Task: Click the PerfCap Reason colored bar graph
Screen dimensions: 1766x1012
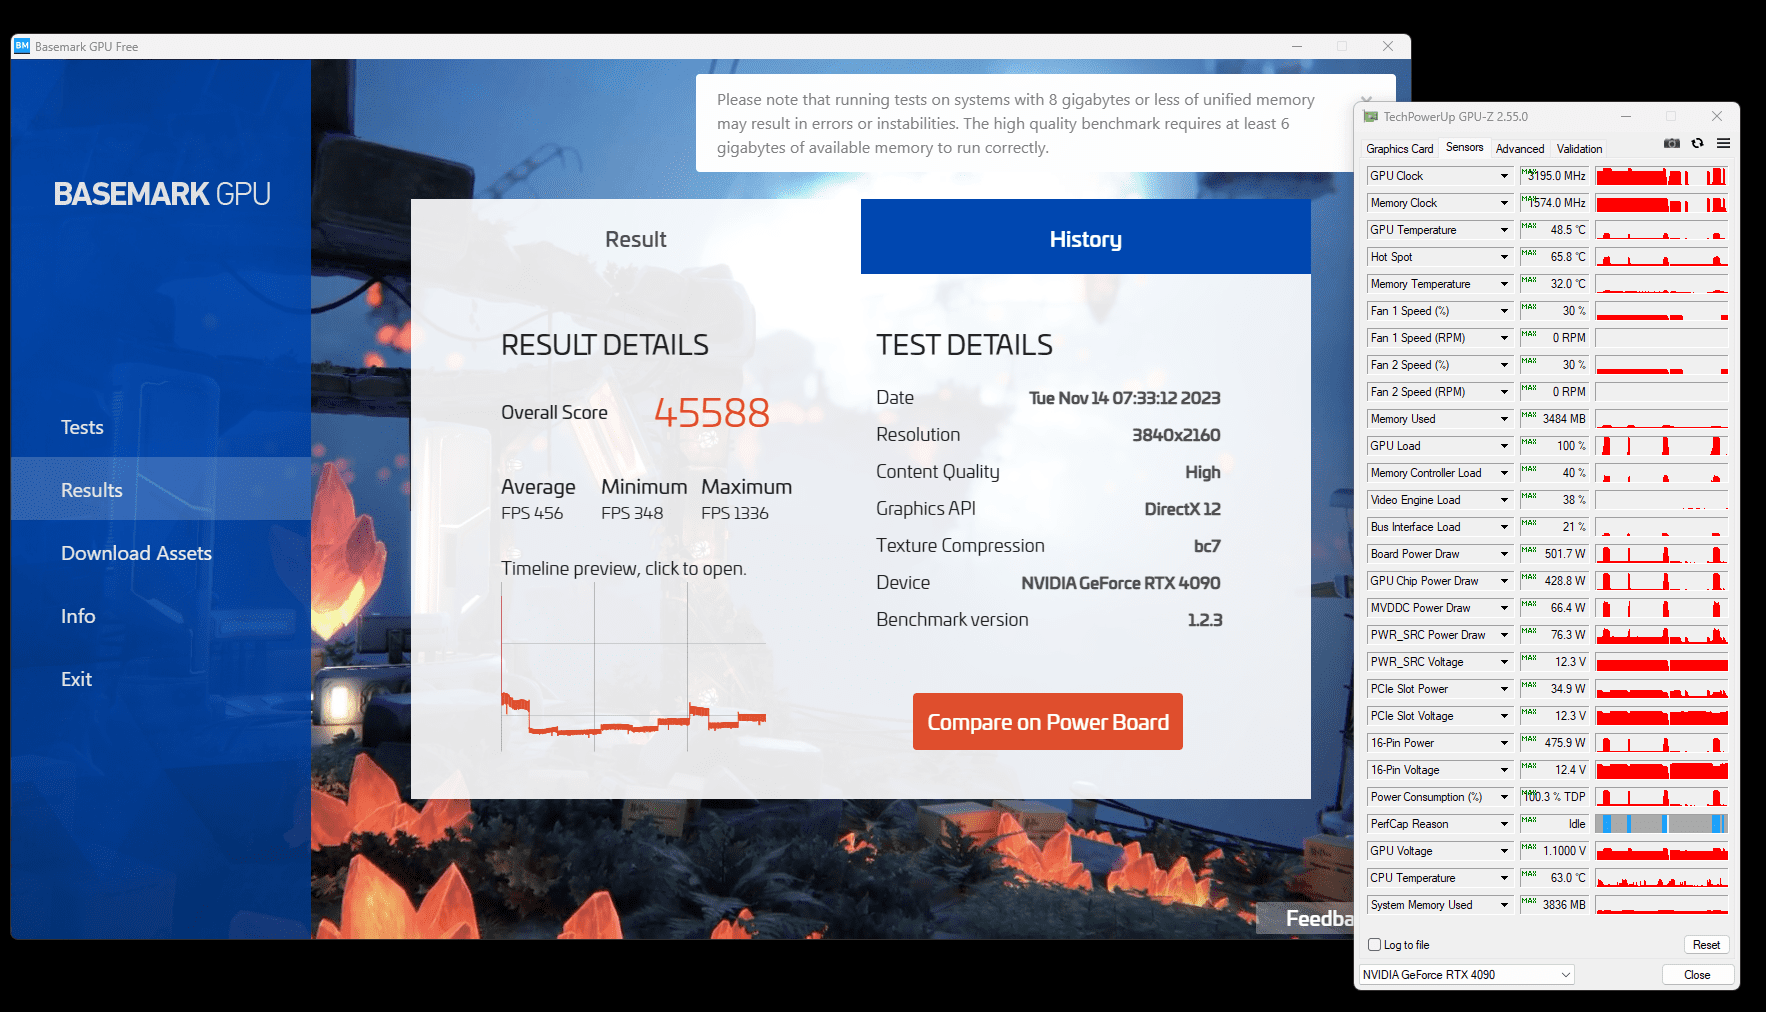Action: tap(1662, 824)
